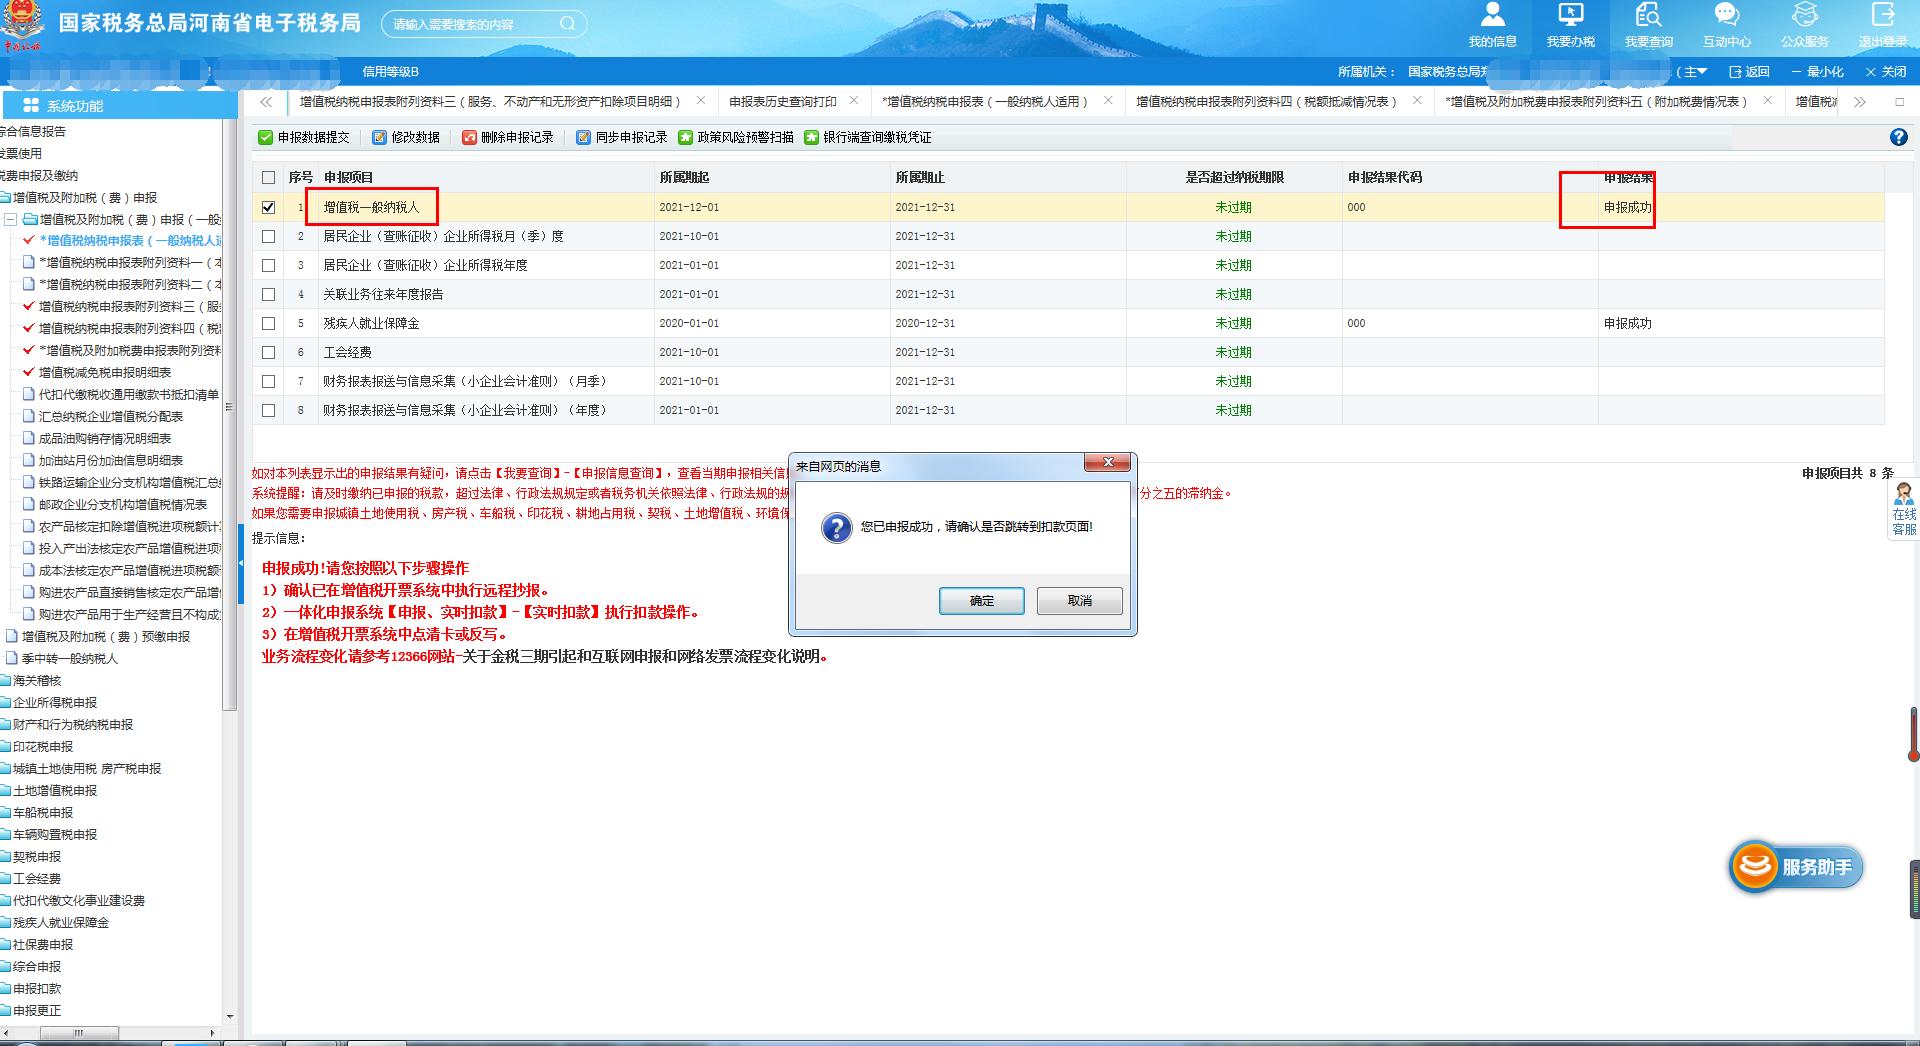Click the left tree horizontal scrollbar thumb

coord(78,1033)
